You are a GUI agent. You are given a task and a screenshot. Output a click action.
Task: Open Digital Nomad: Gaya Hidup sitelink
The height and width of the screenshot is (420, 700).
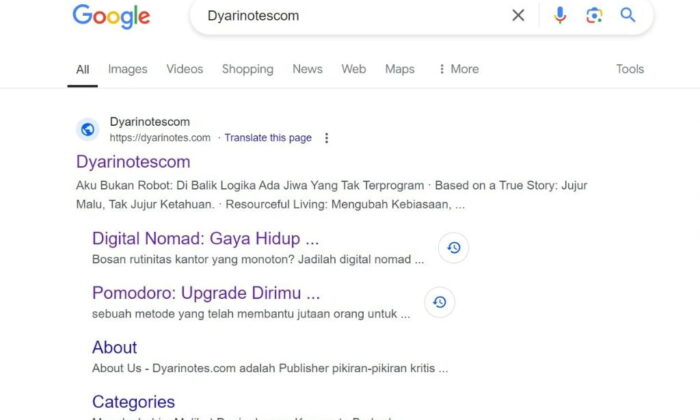click(x=205, y=238)
